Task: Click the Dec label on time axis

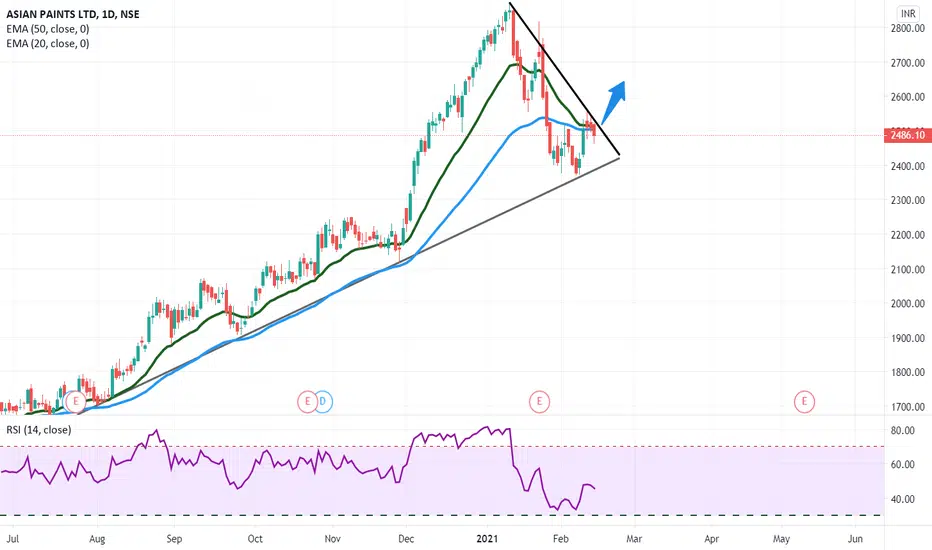Action: tap(406, 539)
